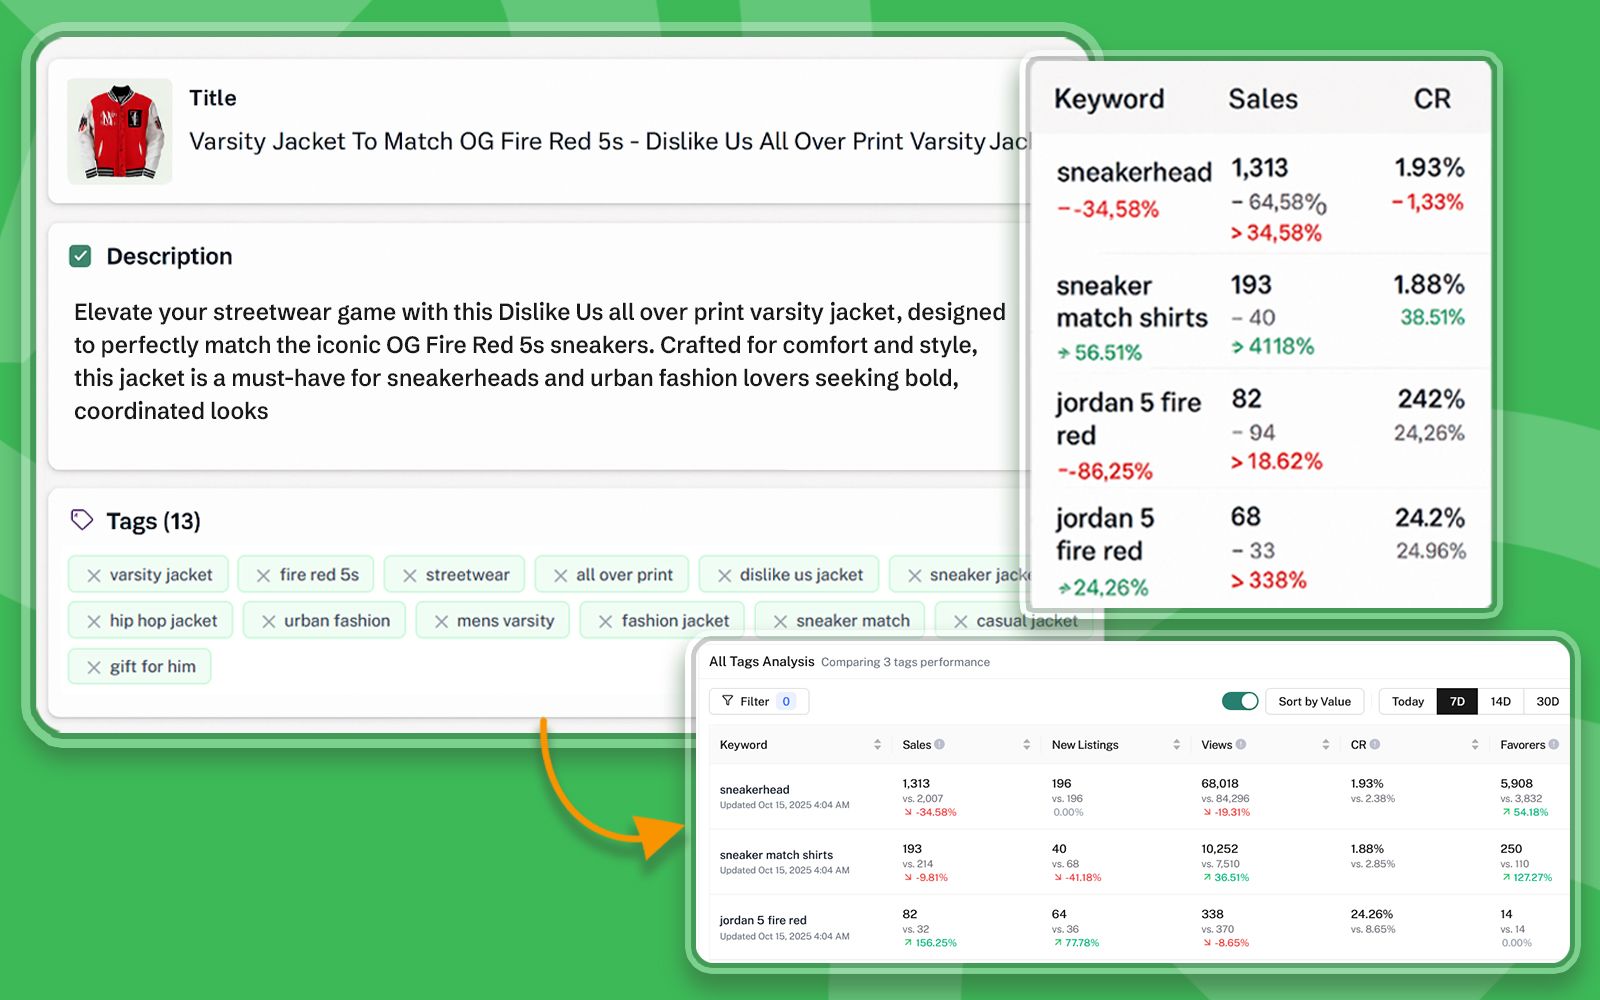Select the Today time range tab
This screenshot has width=1600, height=1000.
pos(1407,701)
